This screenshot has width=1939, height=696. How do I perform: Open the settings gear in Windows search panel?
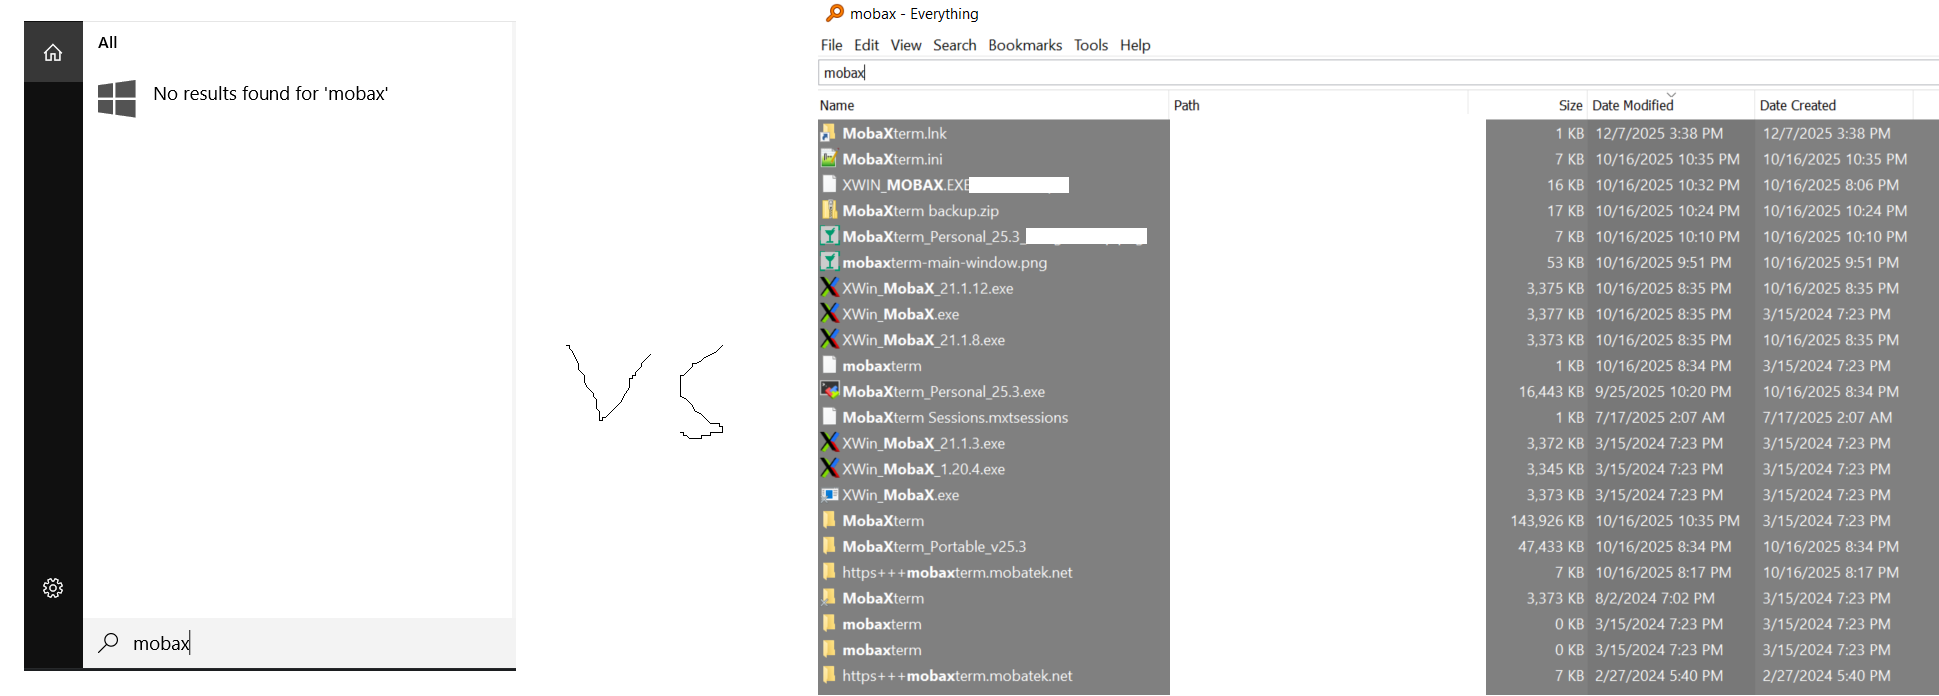pyautogui.click(x=53, y=588)
